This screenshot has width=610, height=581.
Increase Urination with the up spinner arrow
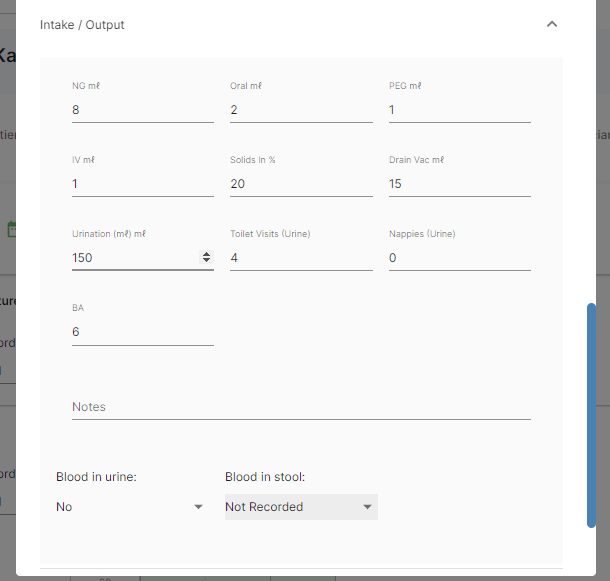(207, 254)
